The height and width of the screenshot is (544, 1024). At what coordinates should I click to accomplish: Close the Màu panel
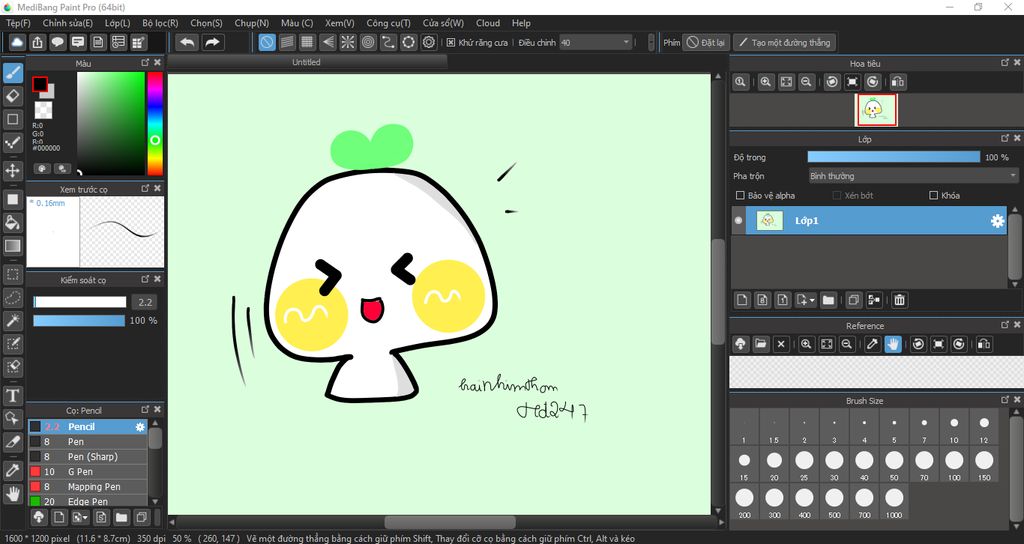[157, 63]
